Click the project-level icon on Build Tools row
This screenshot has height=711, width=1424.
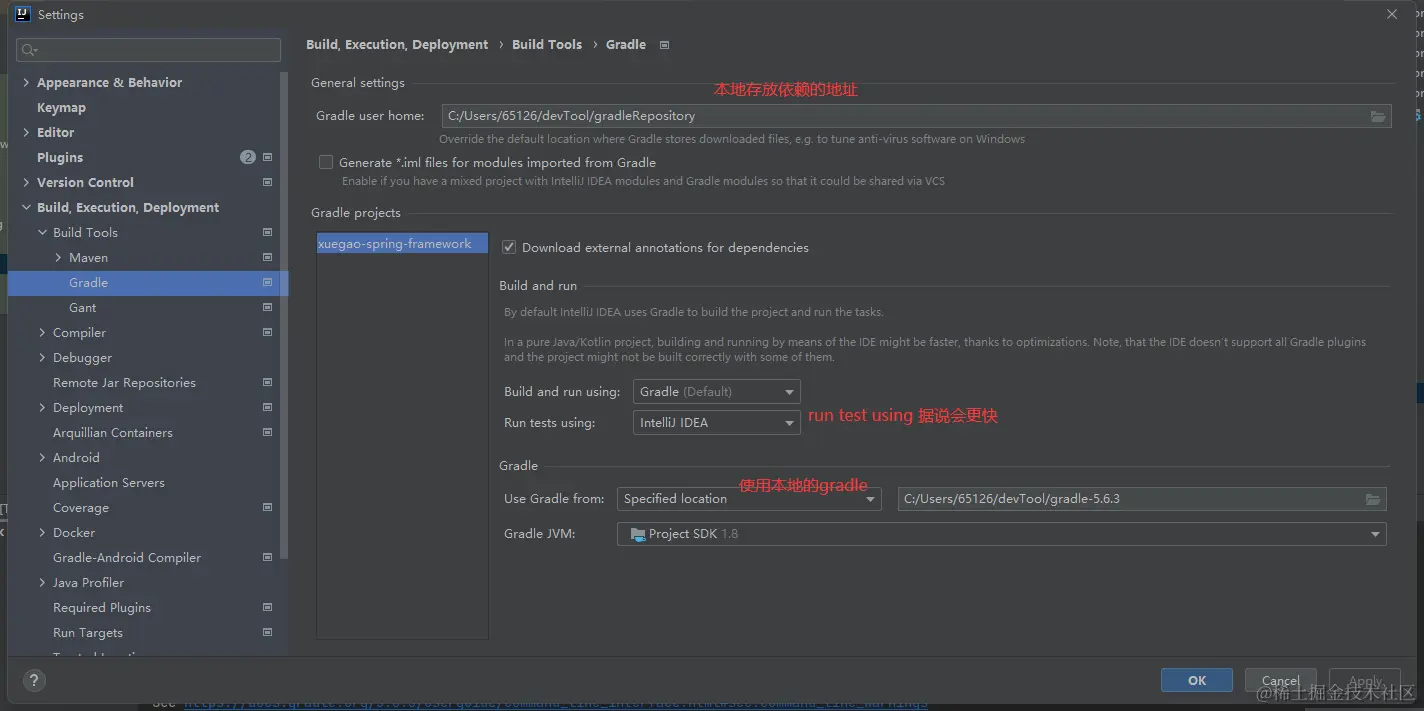click(x=267, y=232)
